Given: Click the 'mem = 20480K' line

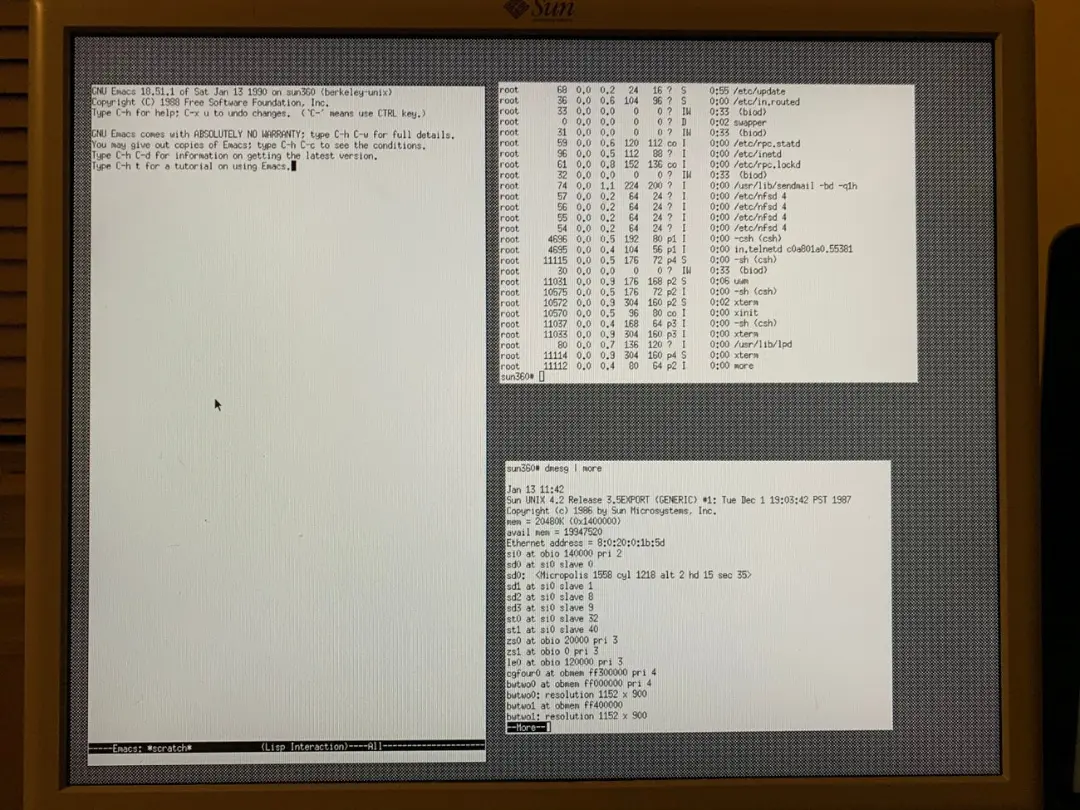Looking at the screenshot, I should [563, 521].
